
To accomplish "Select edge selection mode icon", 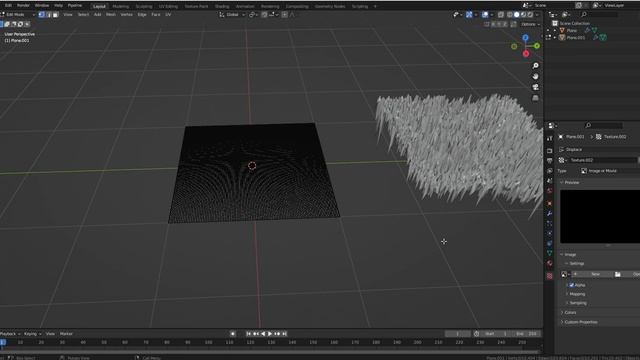I will [49, 14].
